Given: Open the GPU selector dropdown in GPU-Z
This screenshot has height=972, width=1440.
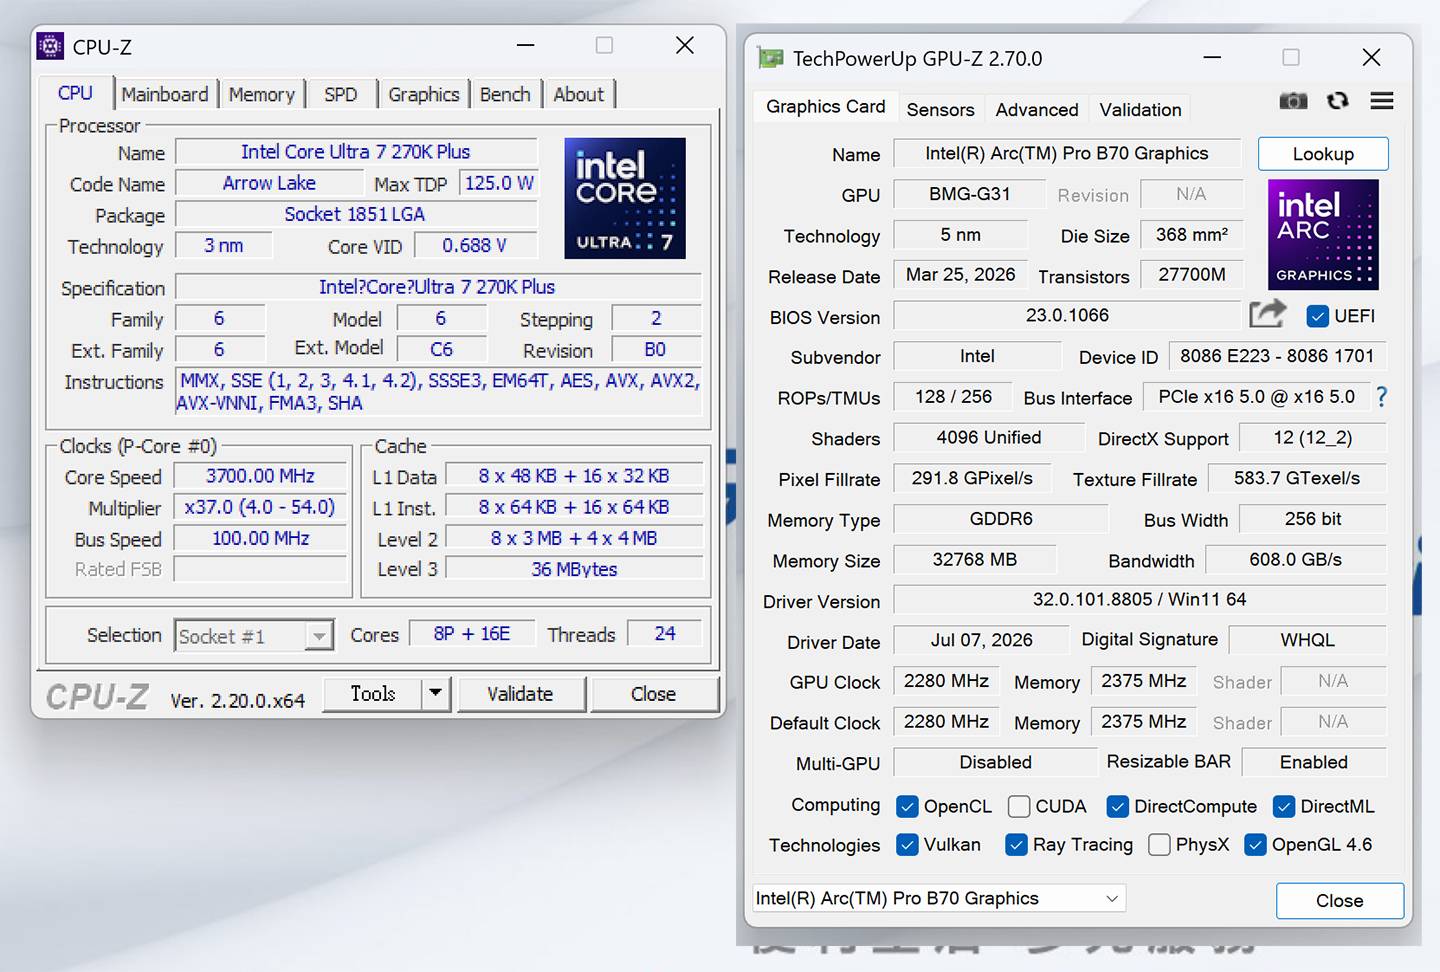Looking at the screenshot, I should pyautogui.click(x=939, y=898).
